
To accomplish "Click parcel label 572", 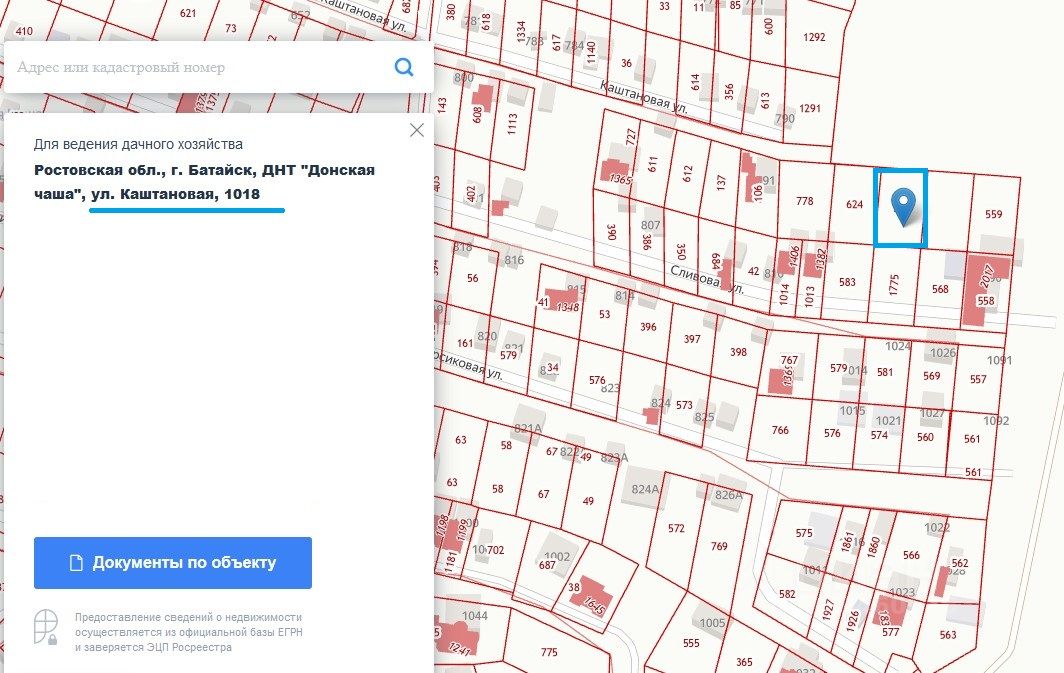I will (x=676, y=528).
